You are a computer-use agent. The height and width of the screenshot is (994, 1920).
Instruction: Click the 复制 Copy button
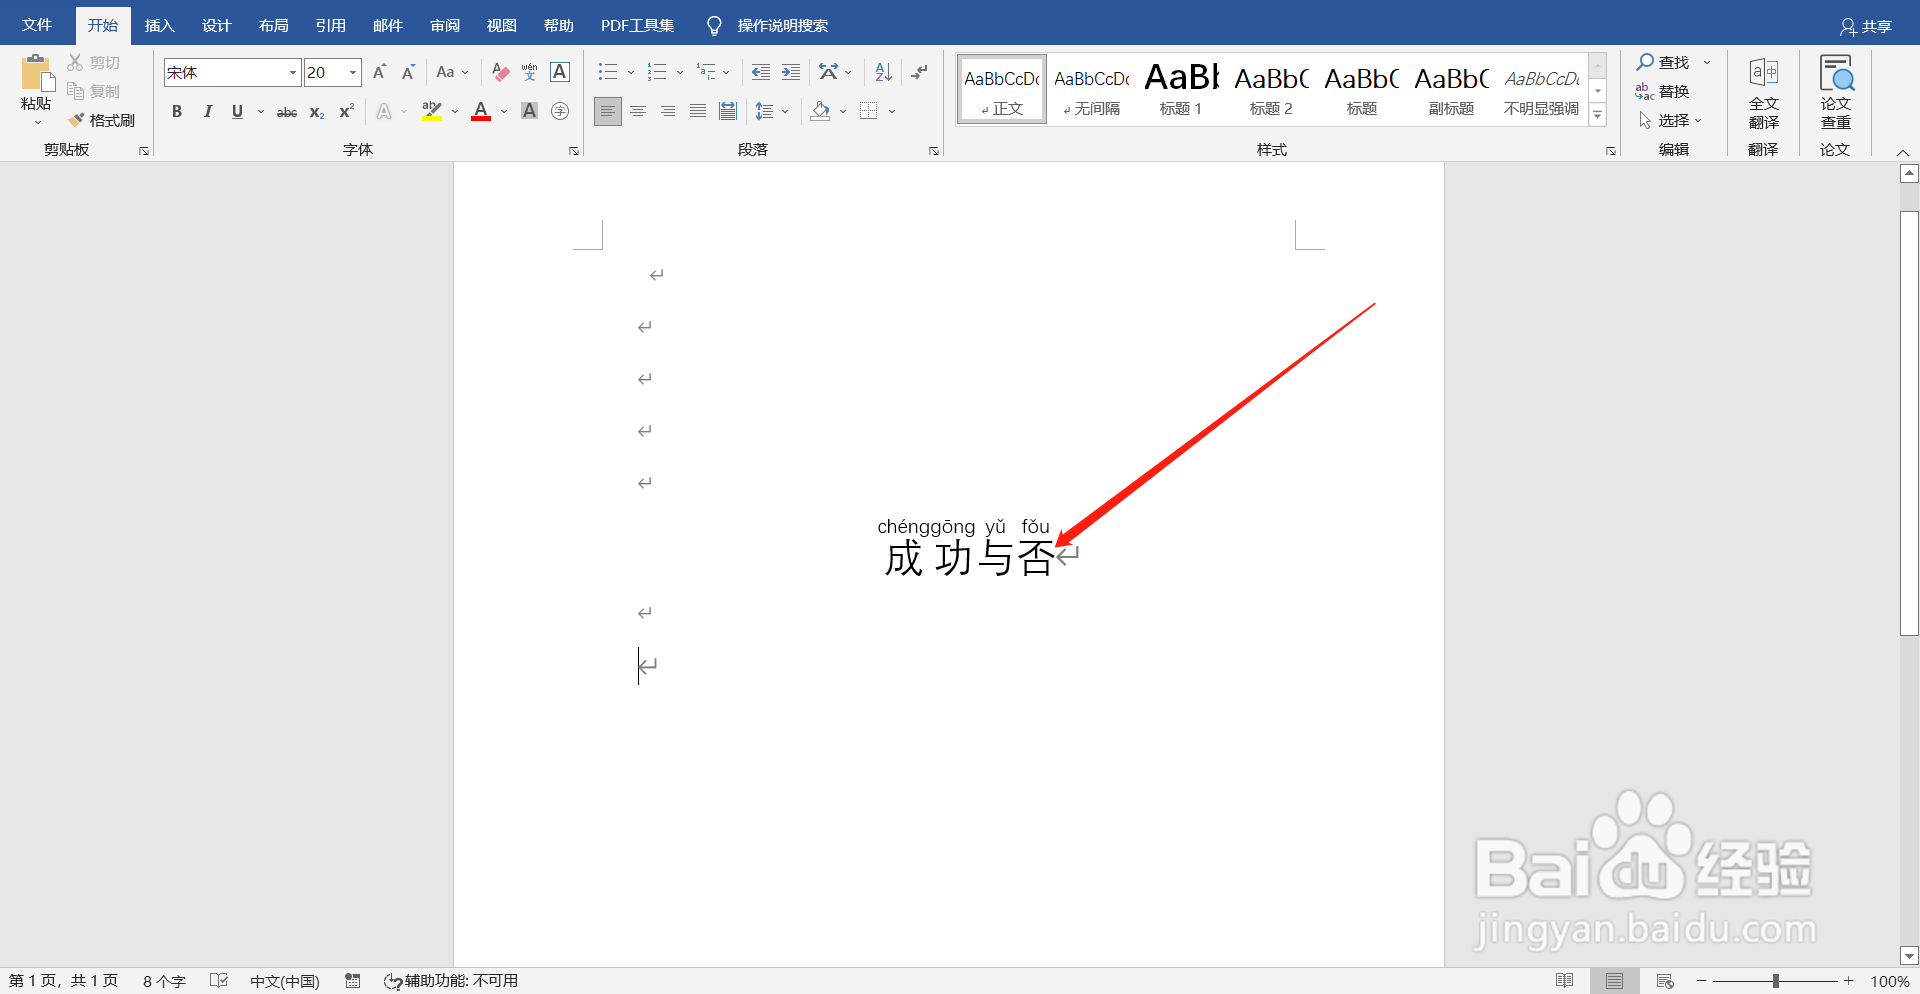pyautogui.click(x=93, y=91)
